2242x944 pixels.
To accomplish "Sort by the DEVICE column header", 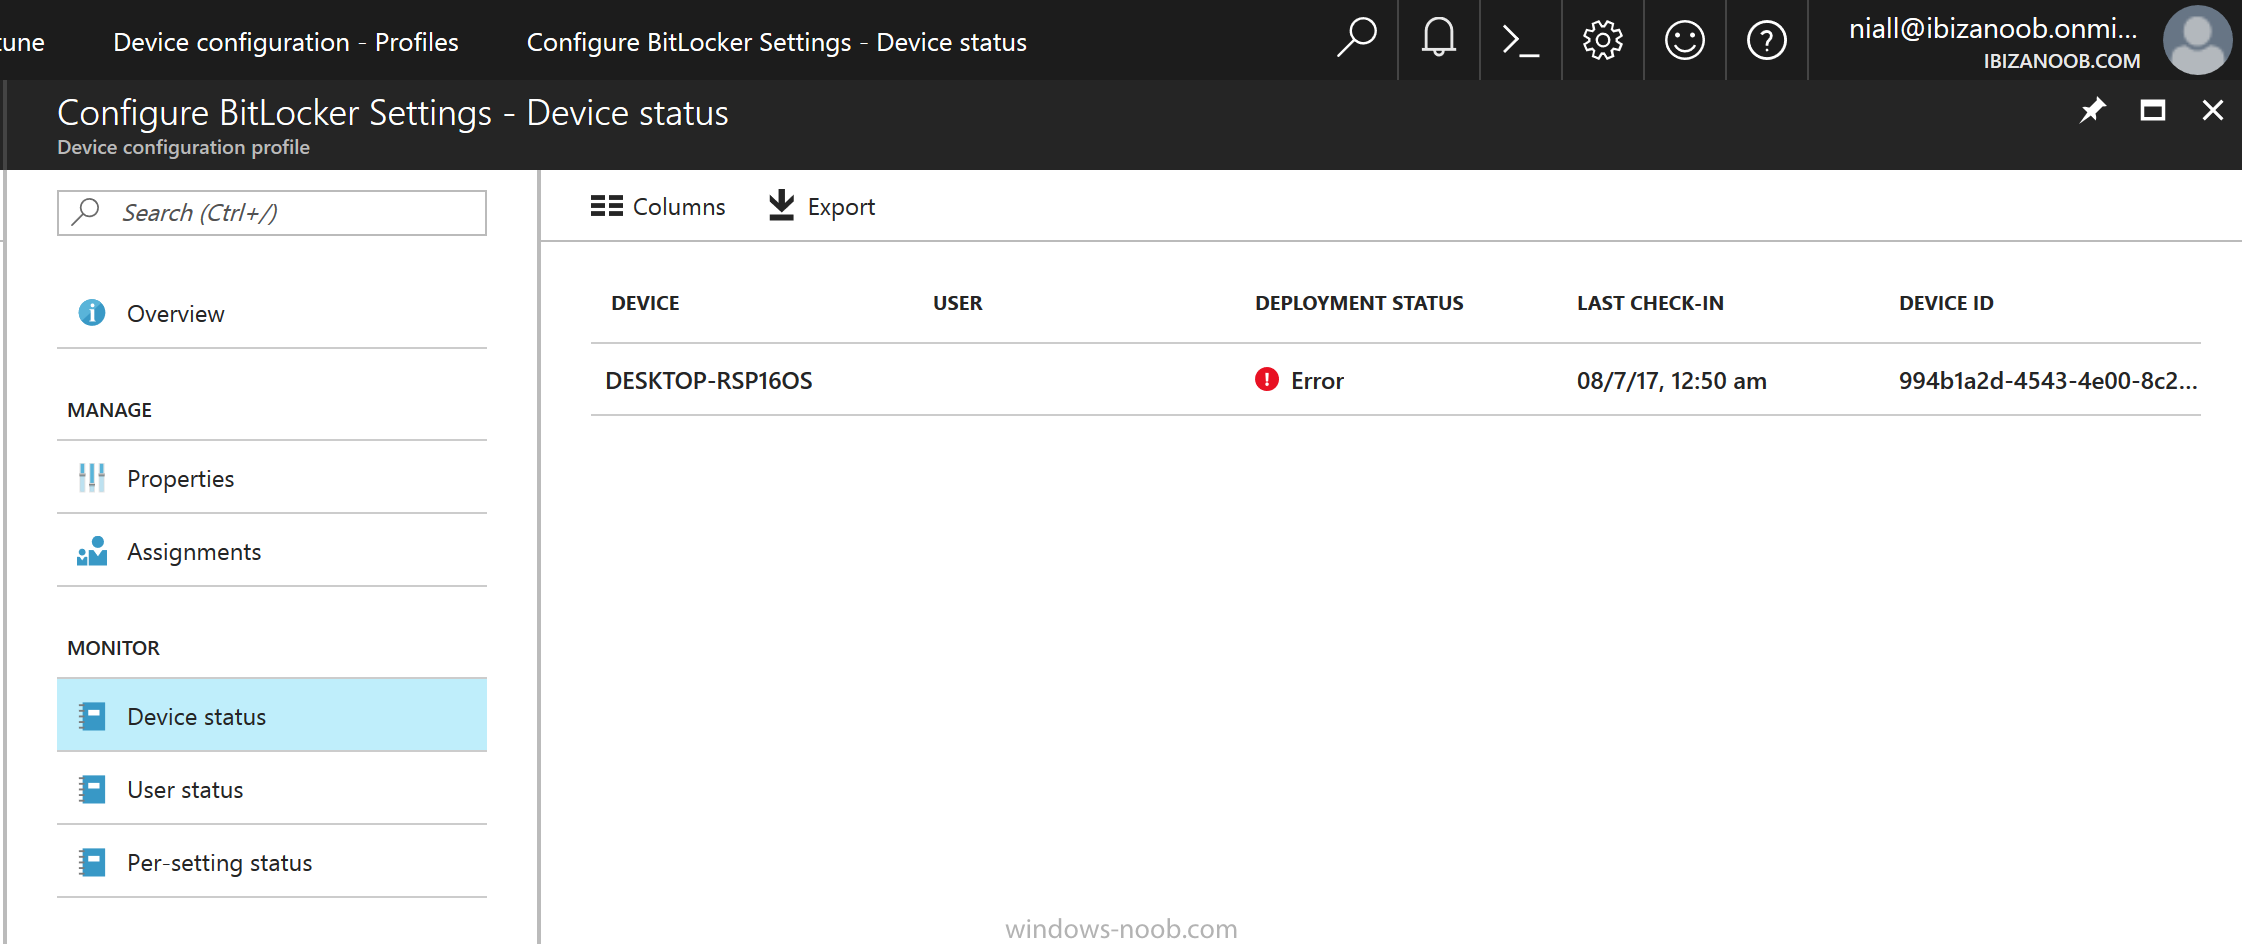I will pyautogui.click(x=645, y=303).
